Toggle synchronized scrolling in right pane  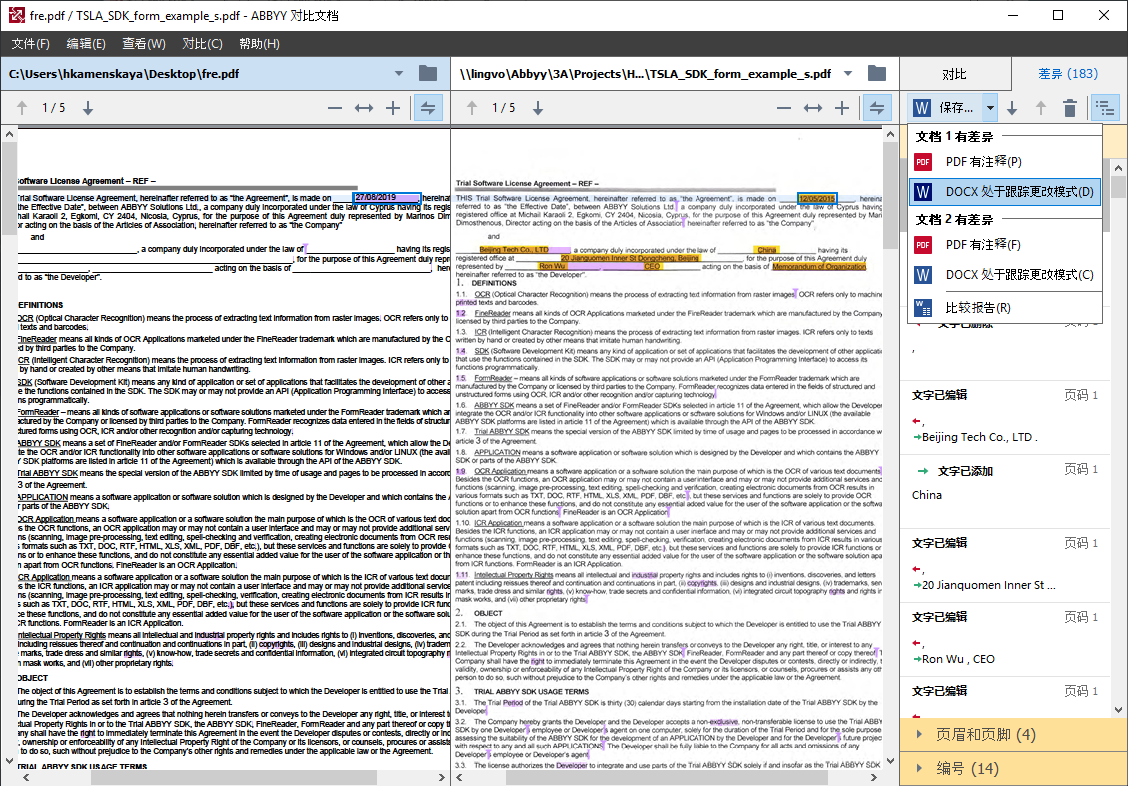876,108
